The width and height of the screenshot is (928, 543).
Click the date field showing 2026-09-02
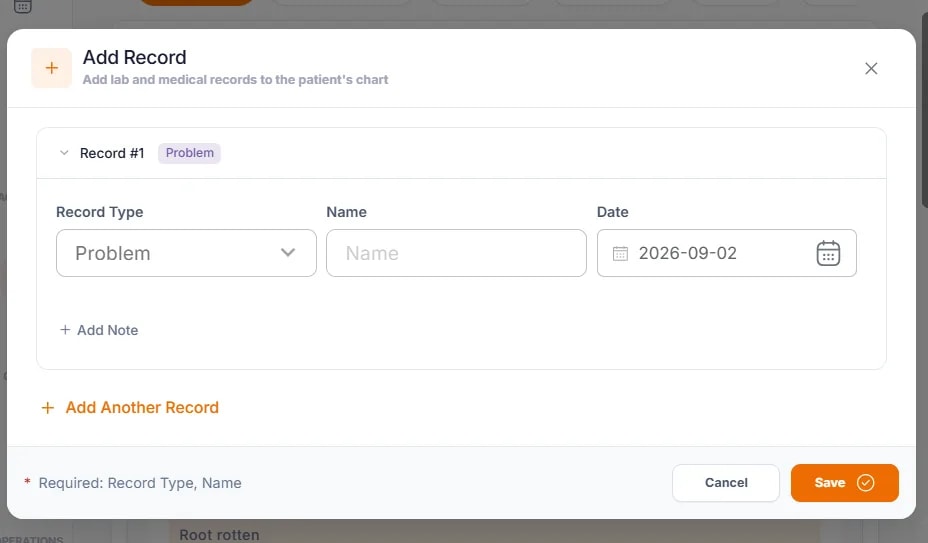pos(726,253)
